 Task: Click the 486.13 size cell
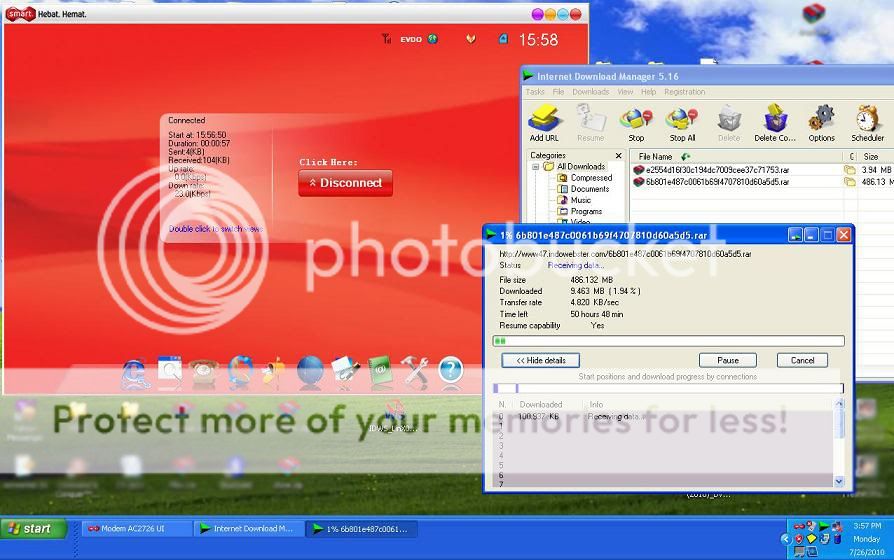click(876, 182)
